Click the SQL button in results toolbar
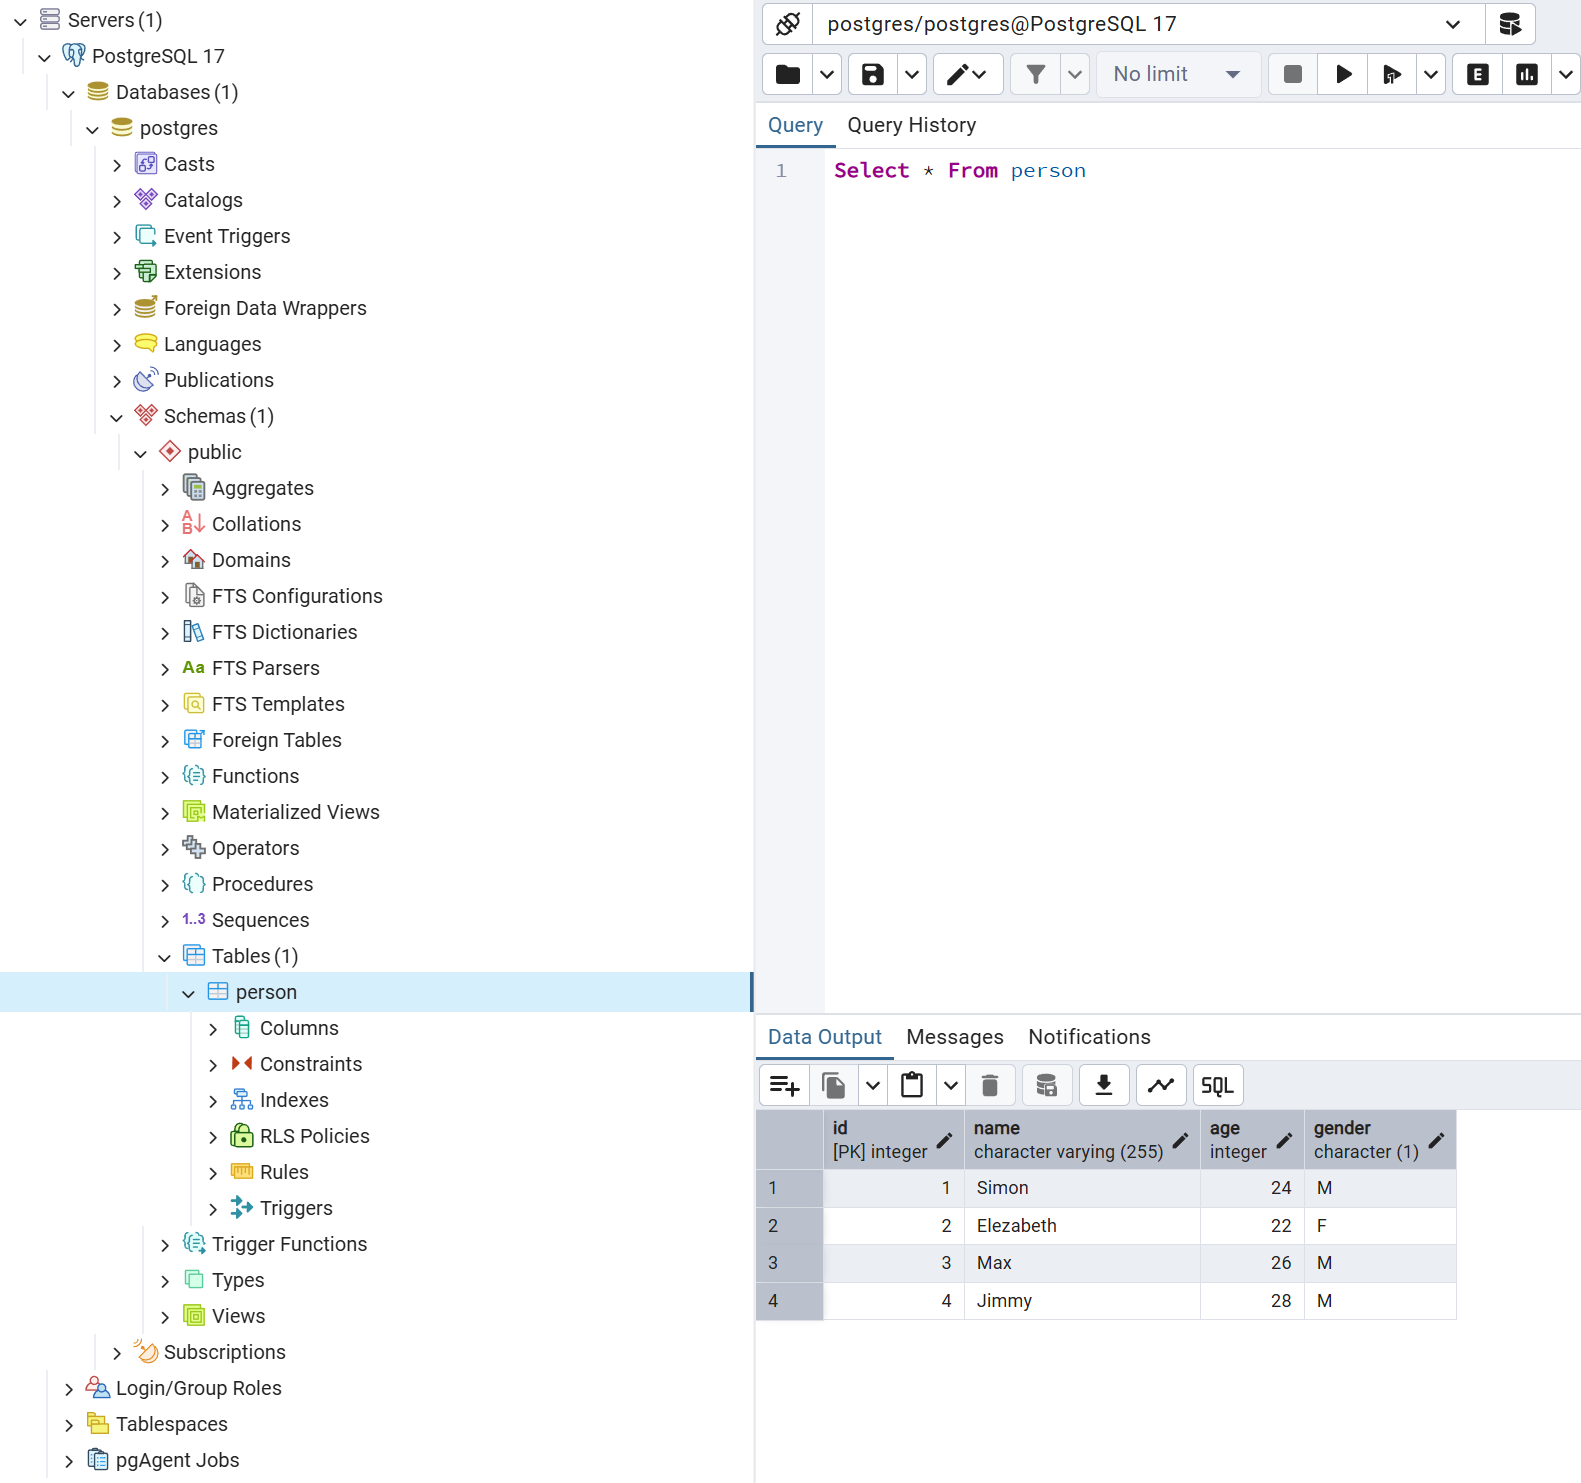 pyautogui.click(x=1217, y=1085)
